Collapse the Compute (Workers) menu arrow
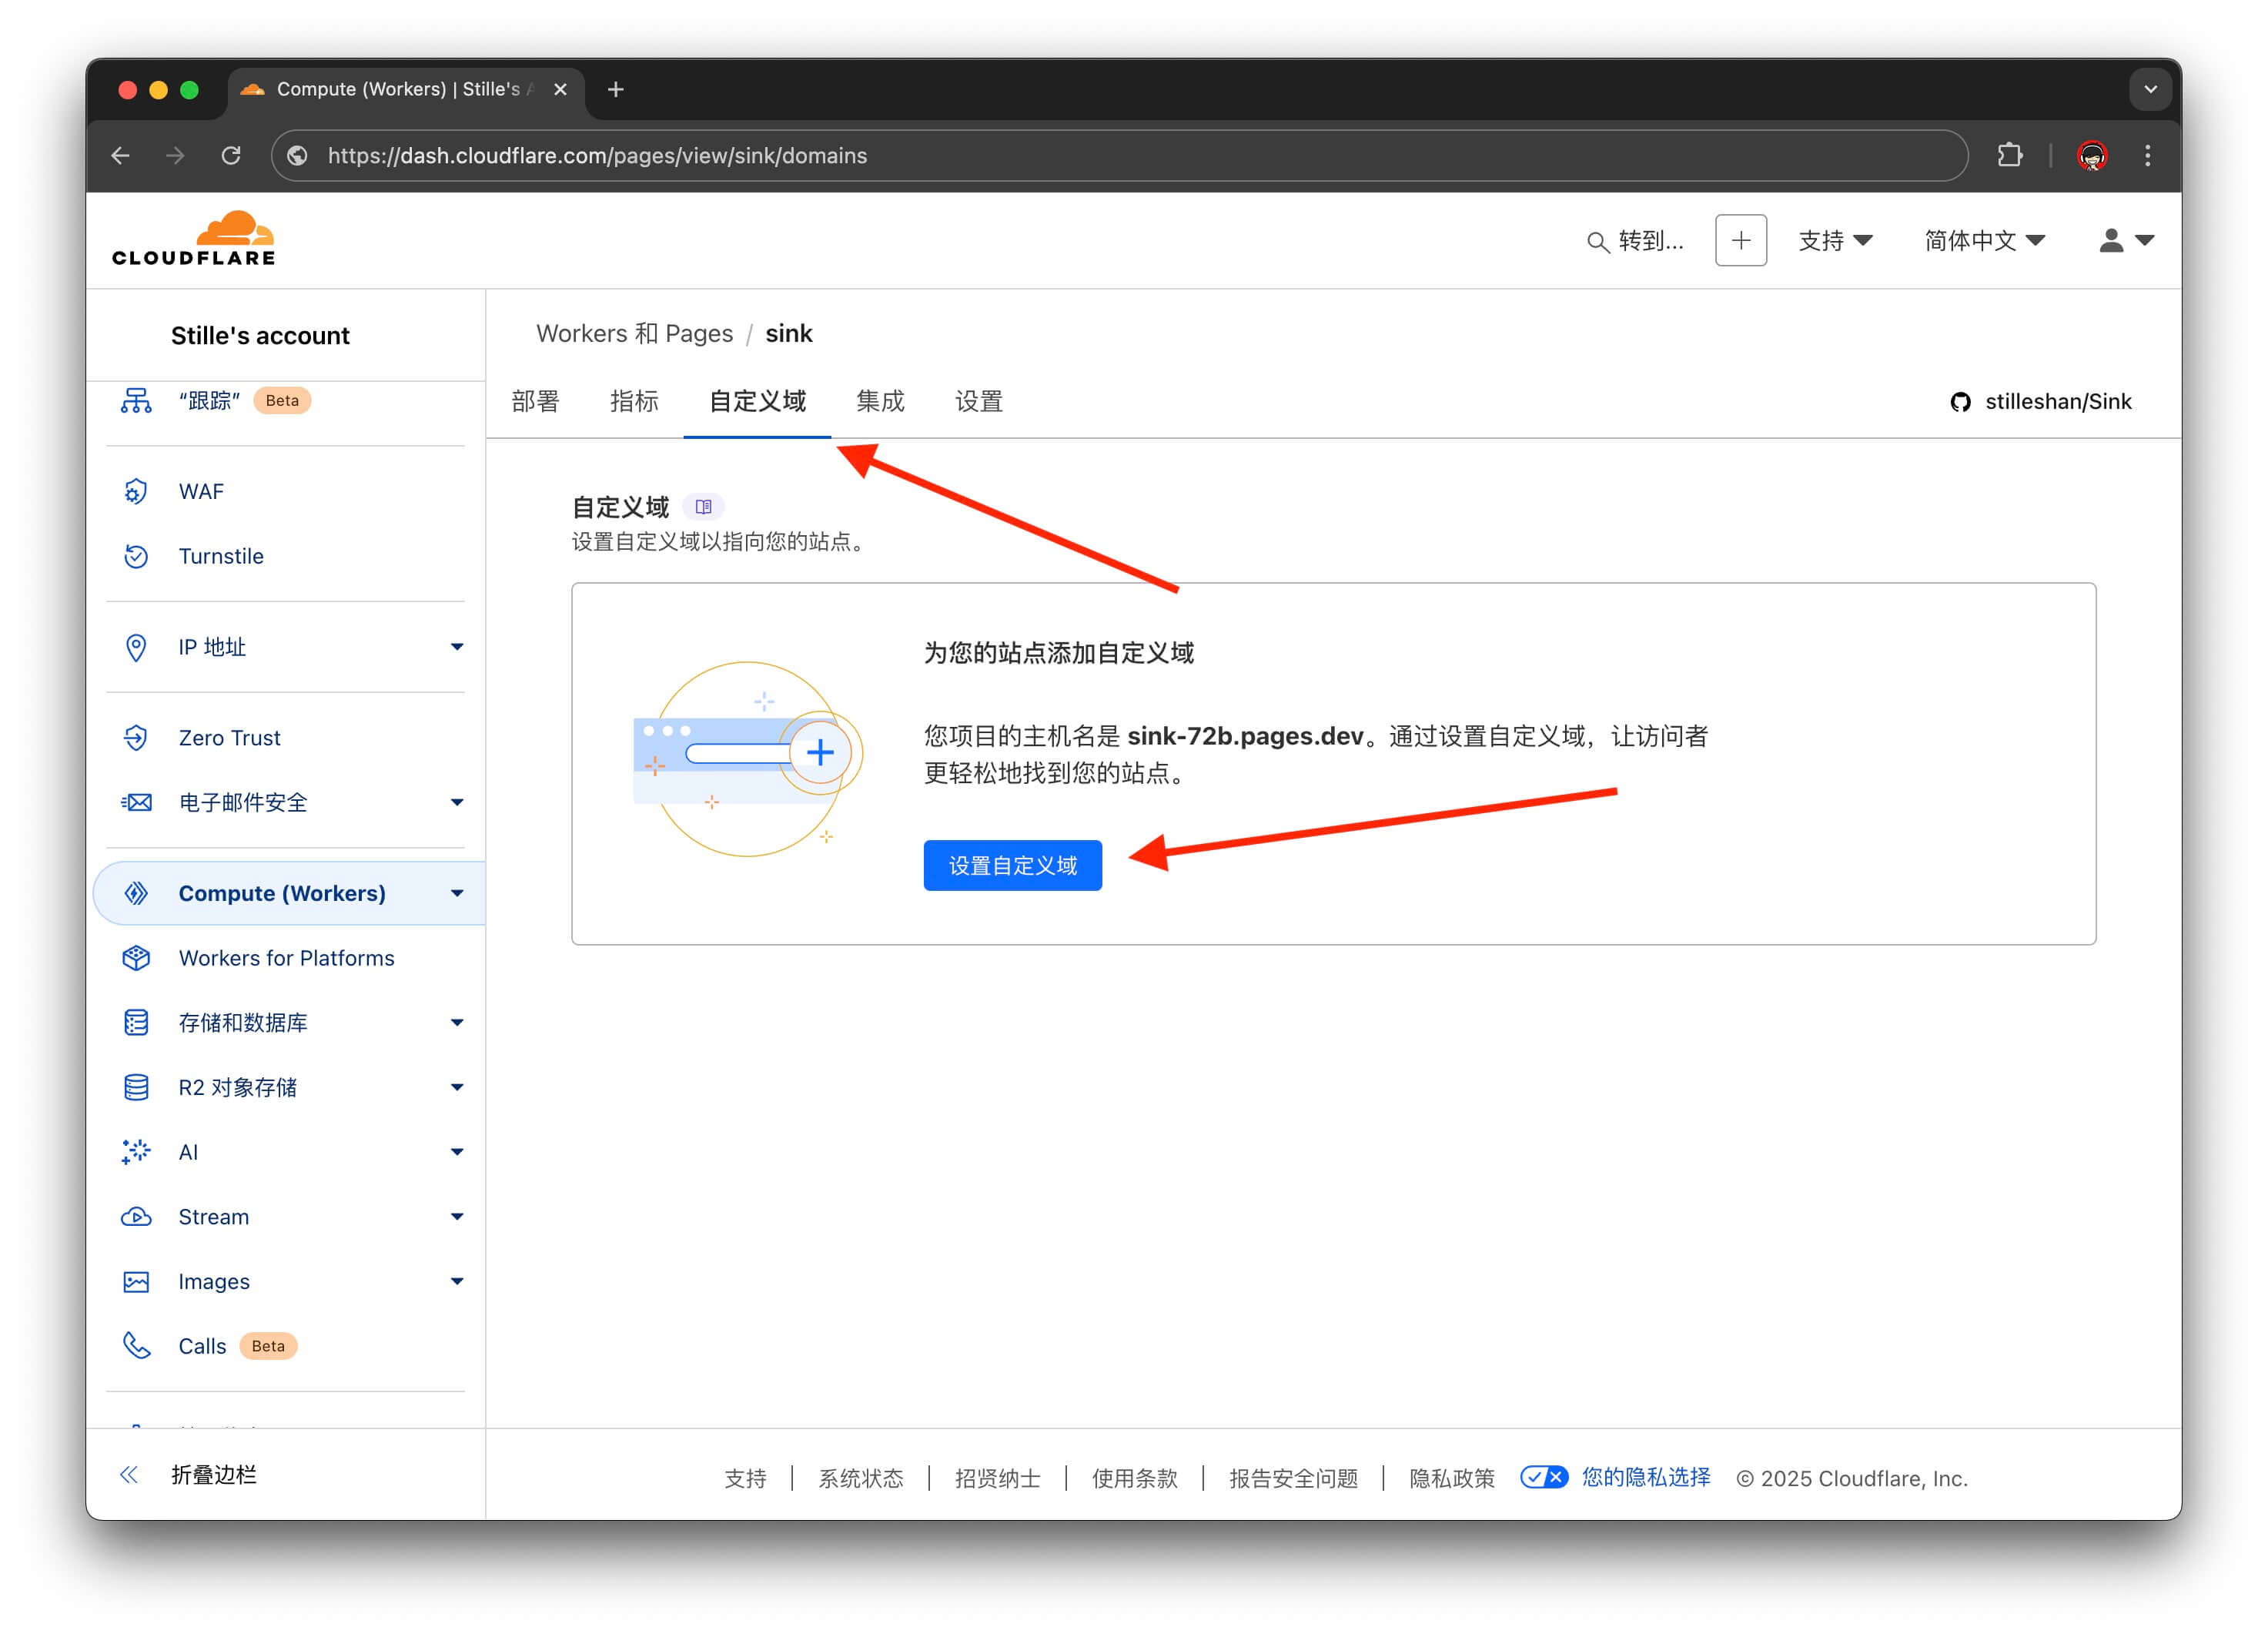Image resolution: width=2268 pixels, height=1634 pixels. click(x=457, y=893)
